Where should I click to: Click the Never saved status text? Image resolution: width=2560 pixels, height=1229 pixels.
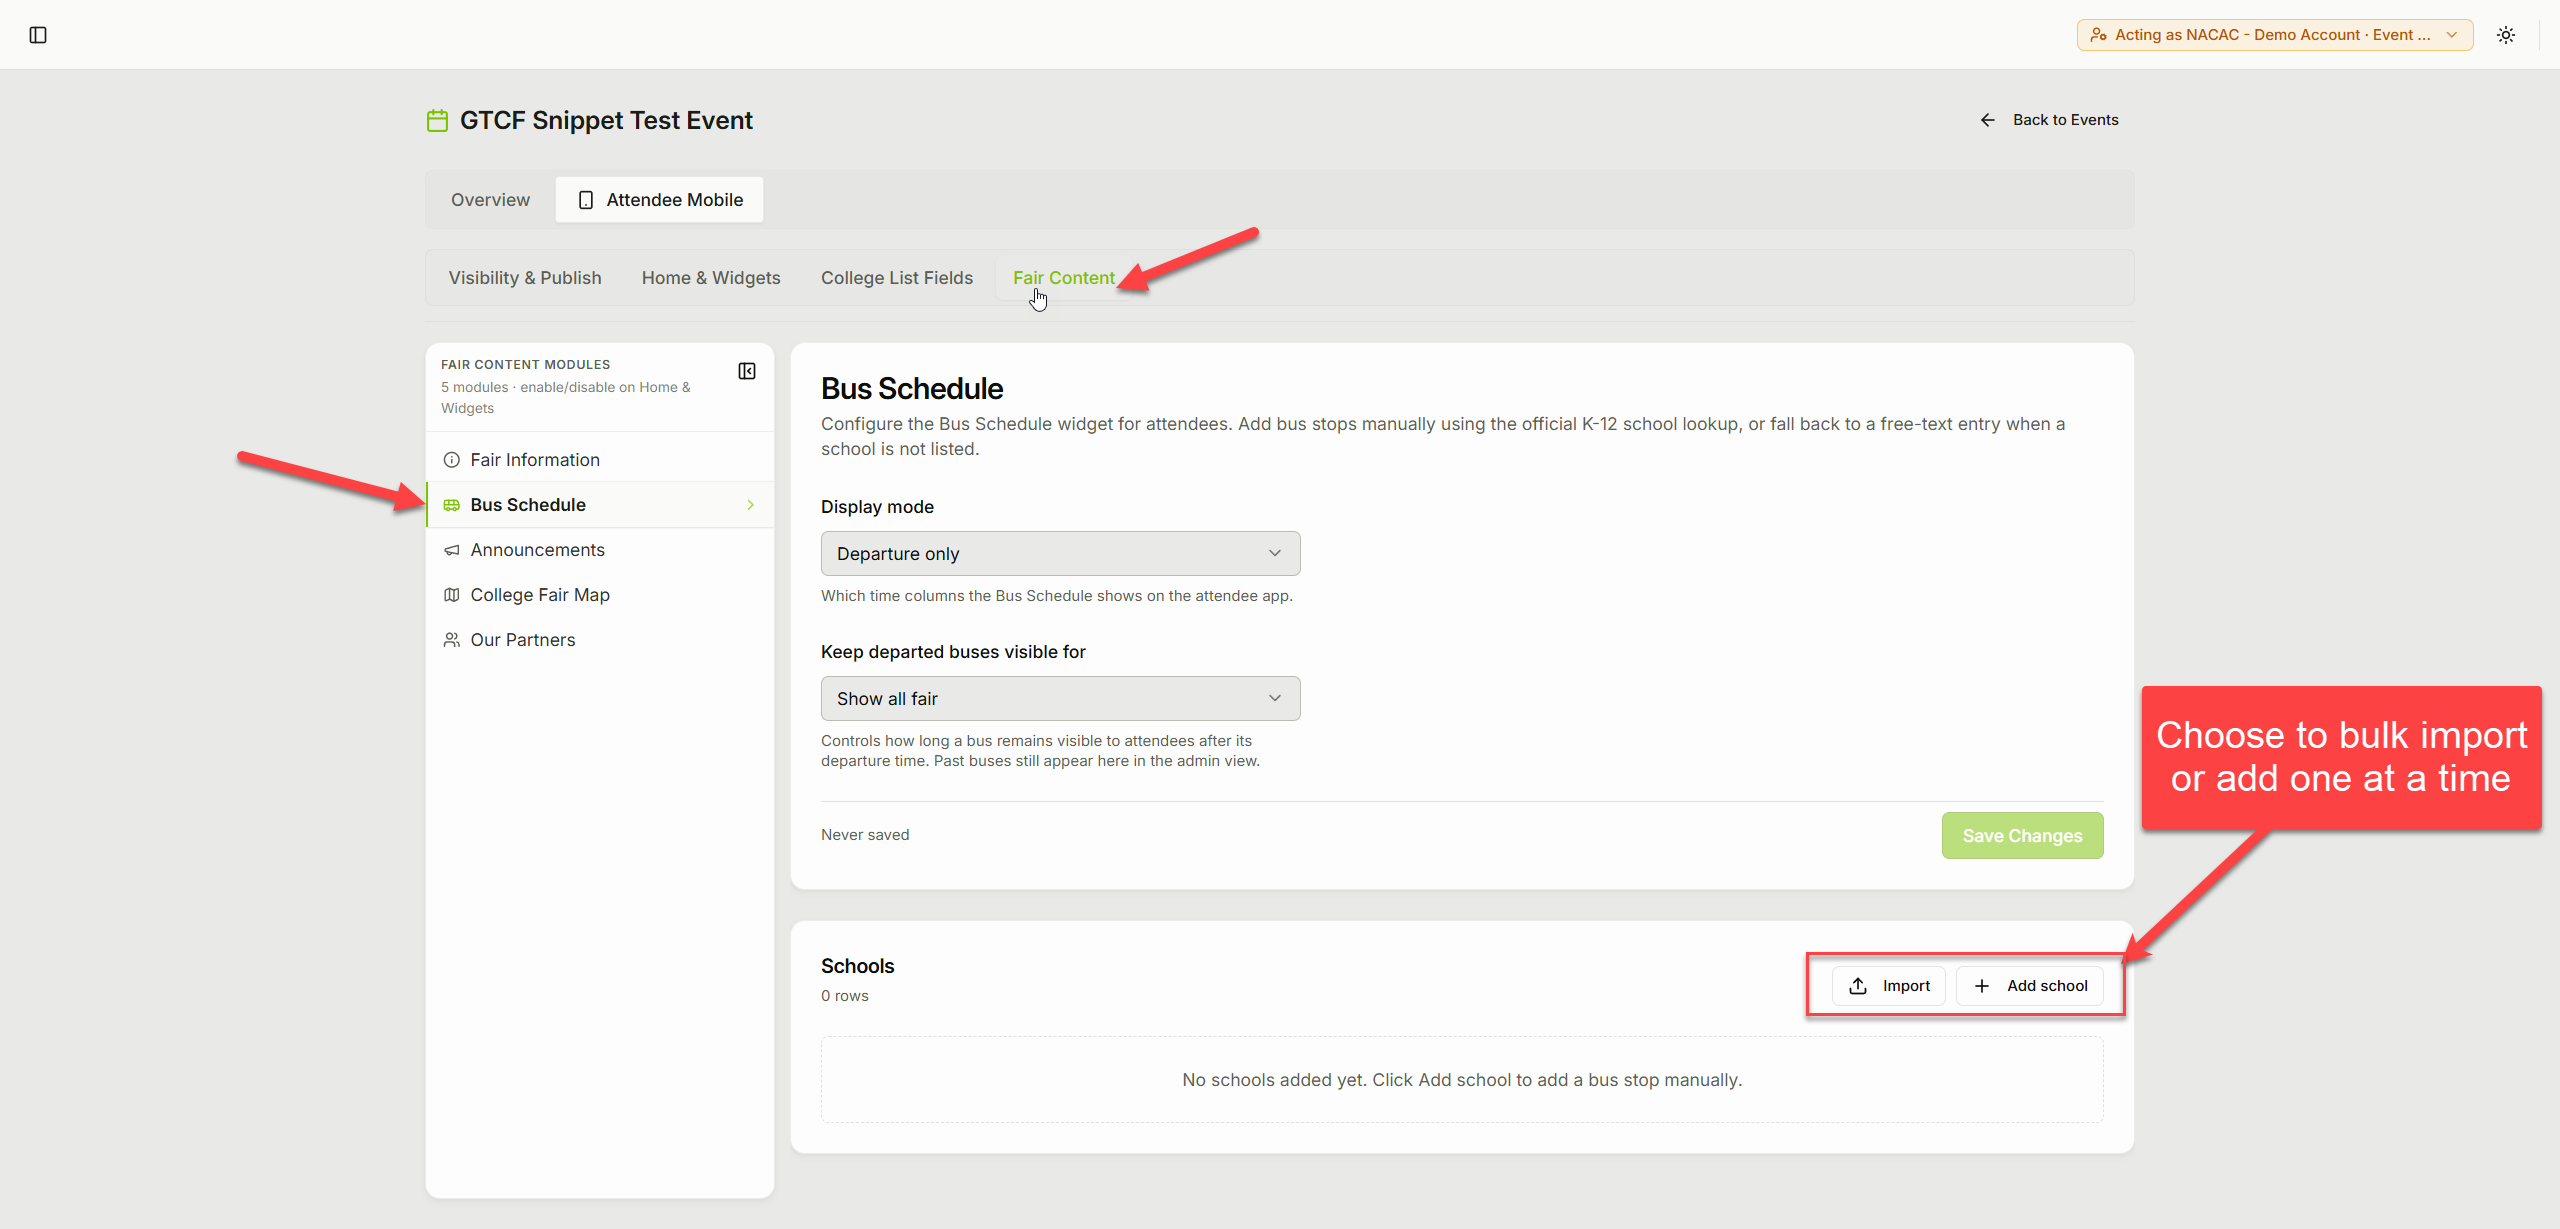click(865, 835)
